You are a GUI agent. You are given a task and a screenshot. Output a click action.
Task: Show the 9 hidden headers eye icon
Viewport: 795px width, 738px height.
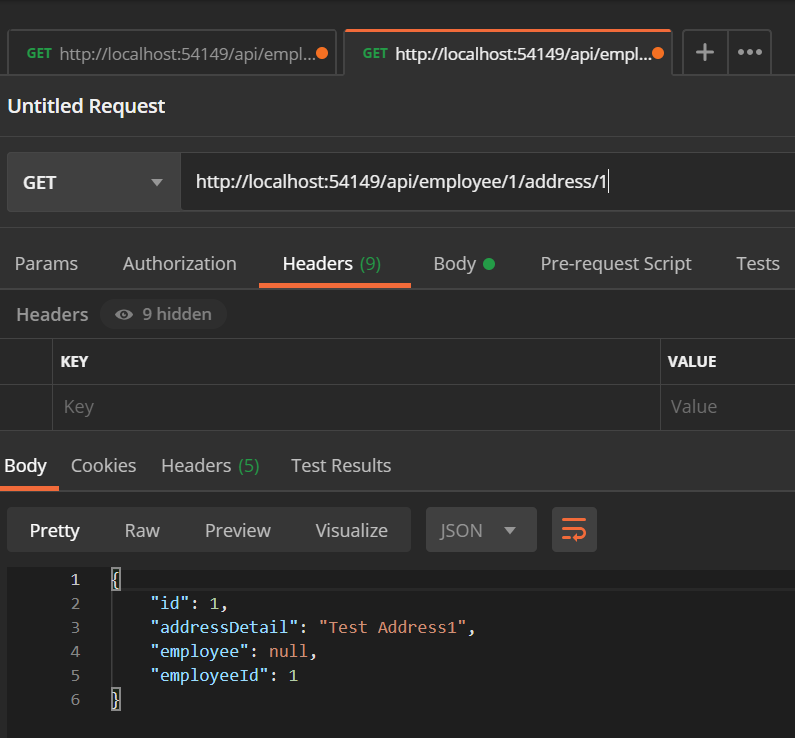coord(124,315)
